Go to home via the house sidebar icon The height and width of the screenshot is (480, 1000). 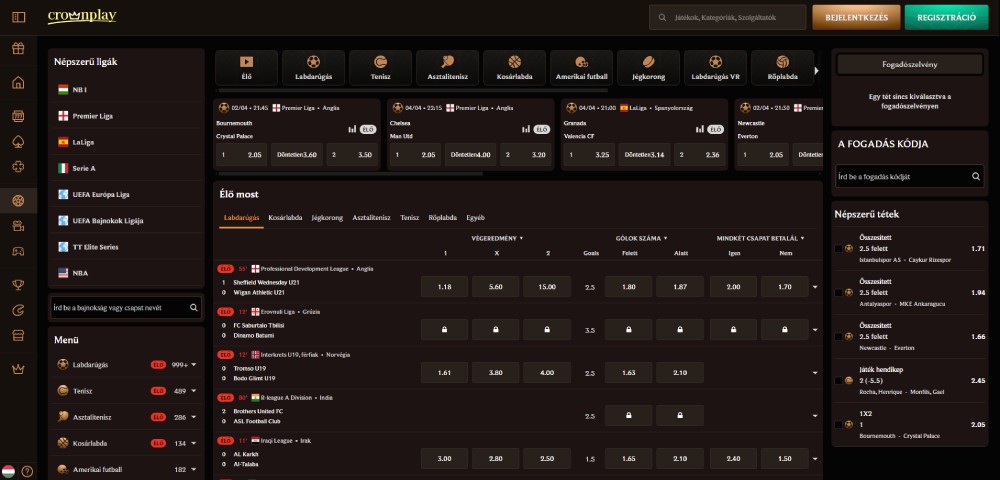click(17, 82)
